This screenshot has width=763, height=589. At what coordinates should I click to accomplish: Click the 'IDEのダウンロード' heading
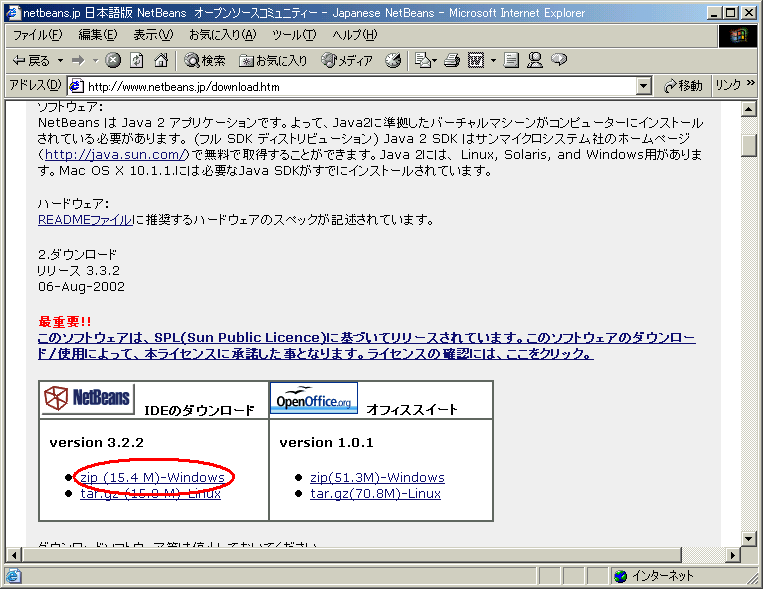click(199, 410)
